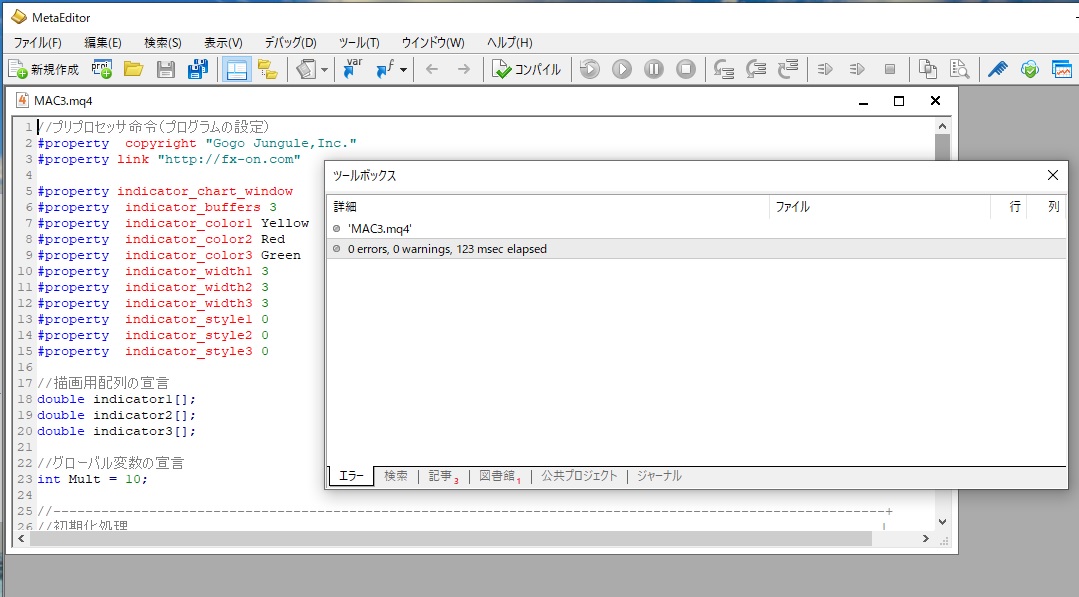Open the ツール(T) menu

tap(359, 42)
